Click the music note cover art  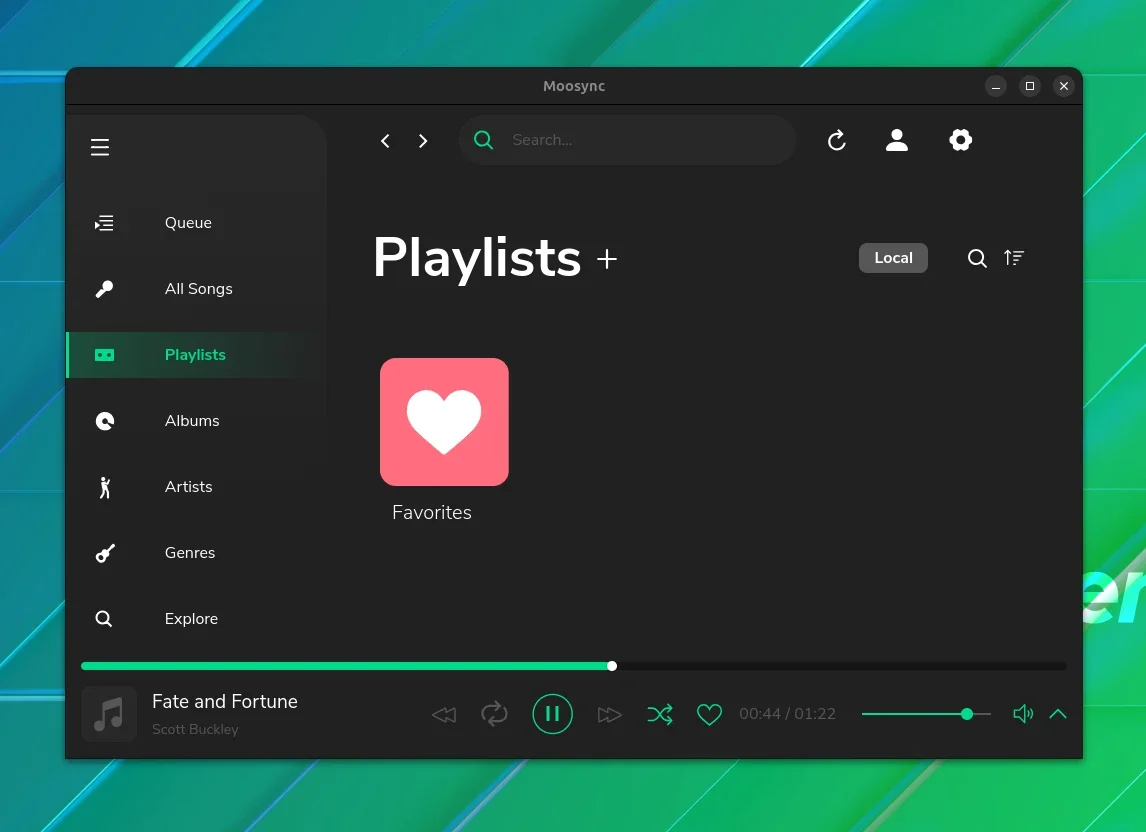pos(109,714)
